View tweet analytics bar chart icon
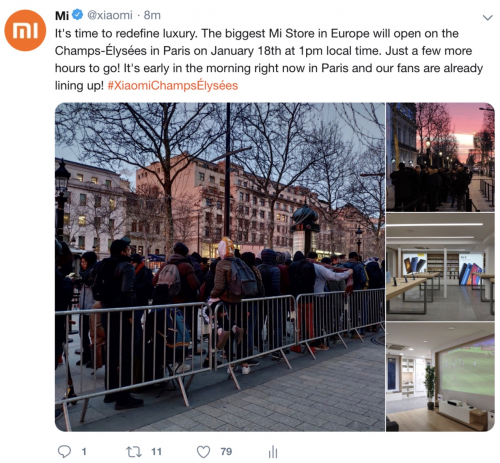The height and width of the screenshot is (463, 500). tap(273, 452)
